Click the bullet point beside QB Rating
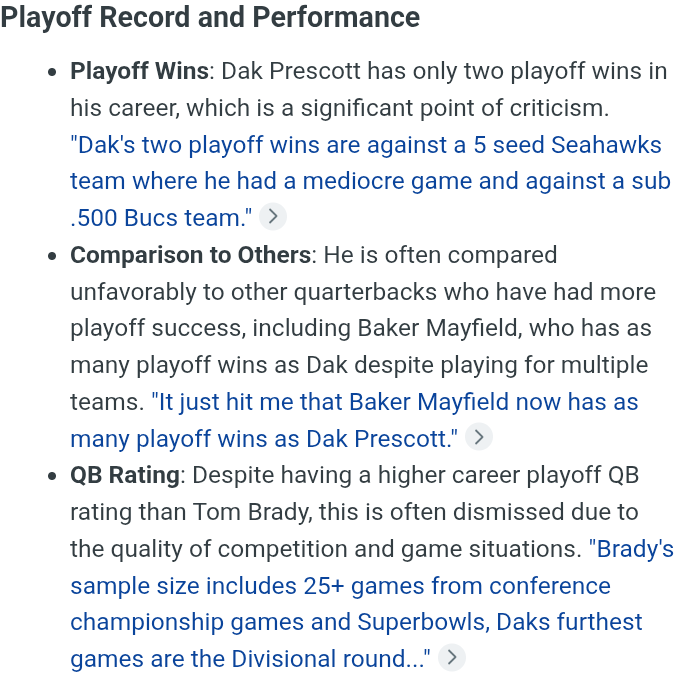 52,476
